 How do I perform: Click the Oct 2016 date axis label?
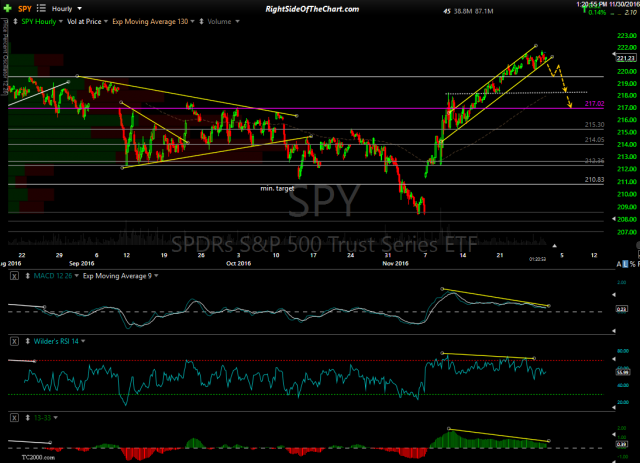239,263
